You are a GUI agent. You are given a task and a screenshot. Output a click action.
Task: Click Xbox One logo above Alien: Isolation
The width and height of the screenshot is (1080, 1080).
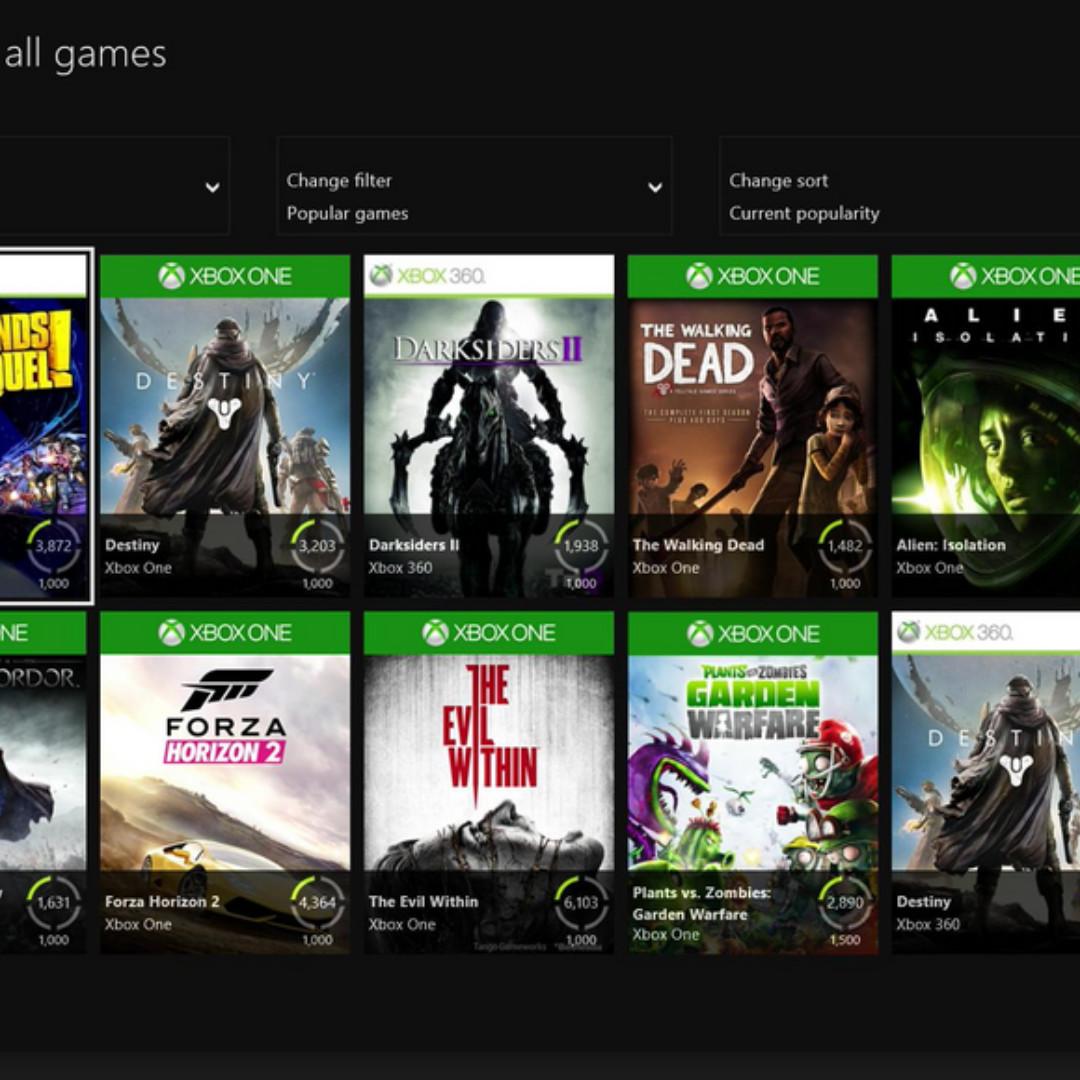(1015, 276)
